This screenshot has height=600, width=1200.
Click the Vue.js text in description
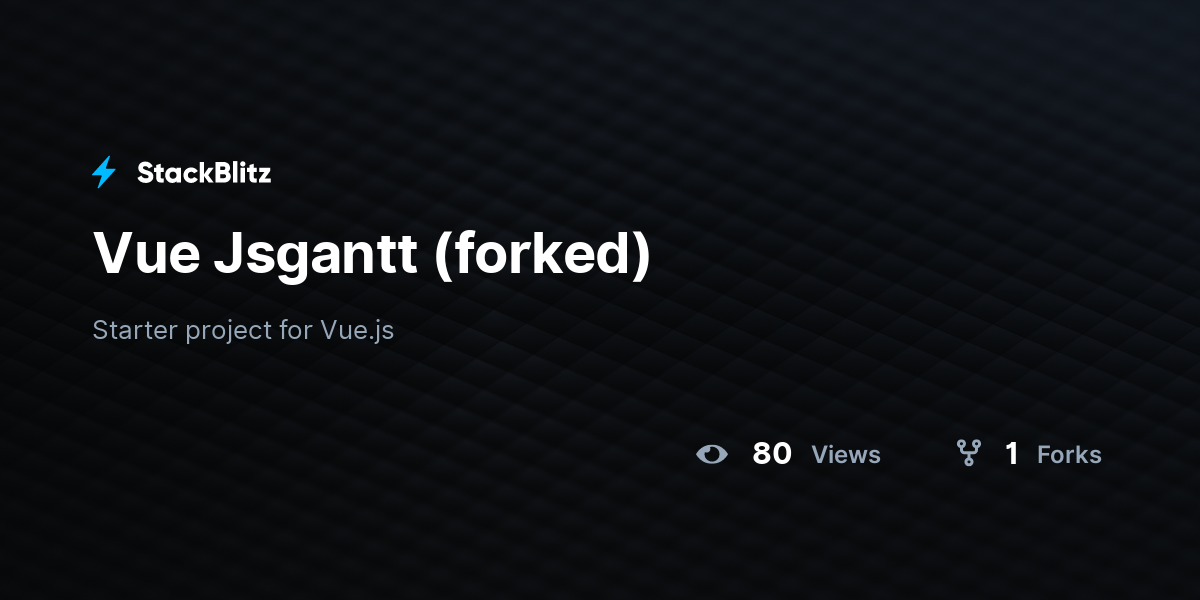[357, 330]
